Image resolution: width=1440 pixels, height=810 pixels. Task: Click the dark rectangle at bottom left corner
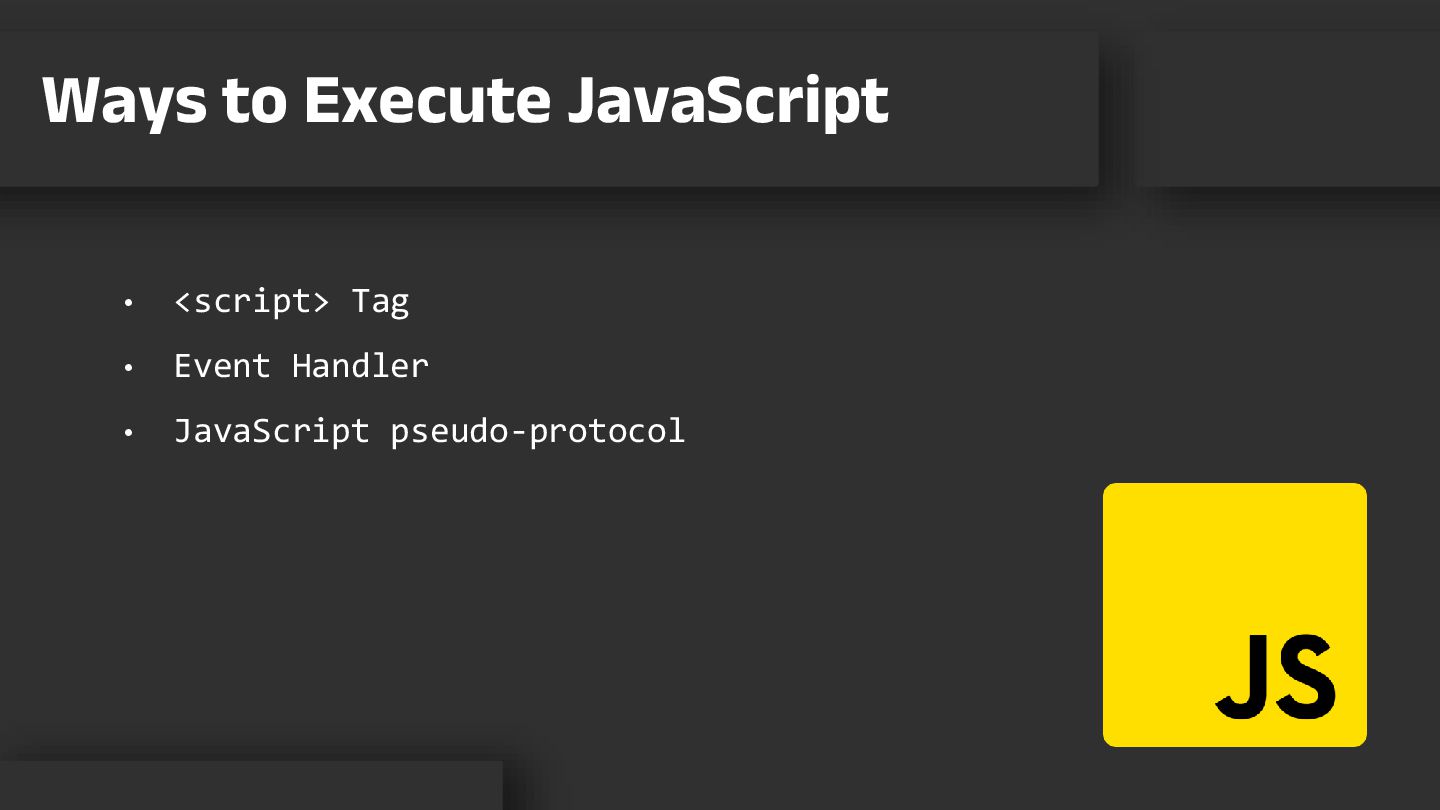251,786
